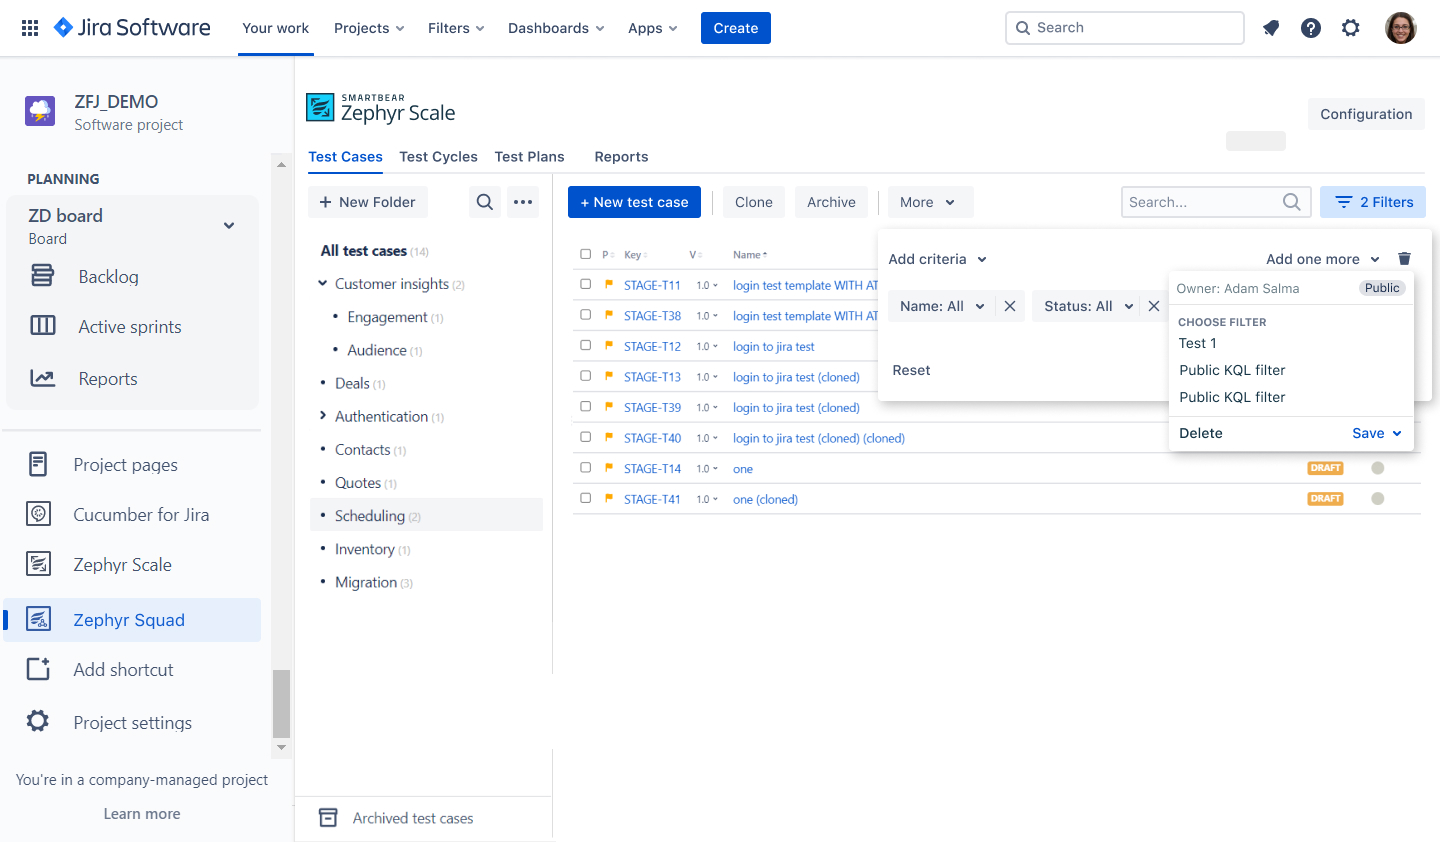The height and width of the screenshot is (842, 1440).
Task: Click the Clone button
Action: (754, 202)
